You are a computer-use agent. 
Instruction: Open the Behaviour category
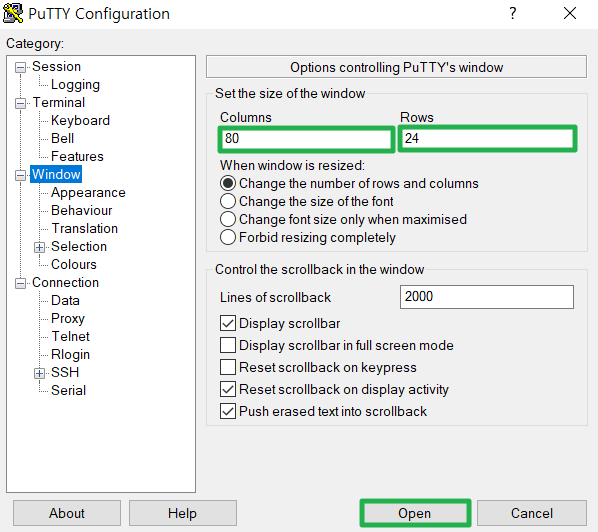(x=82, y=211)
